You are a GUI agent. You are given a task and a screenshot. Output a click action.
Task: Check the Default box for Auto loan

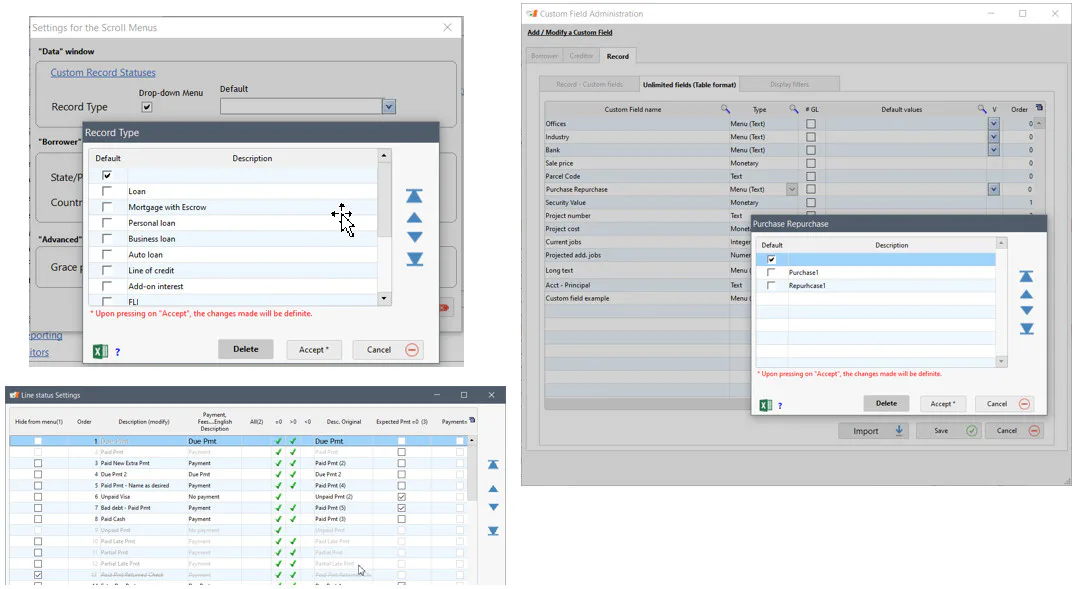(x=106, y=254)
